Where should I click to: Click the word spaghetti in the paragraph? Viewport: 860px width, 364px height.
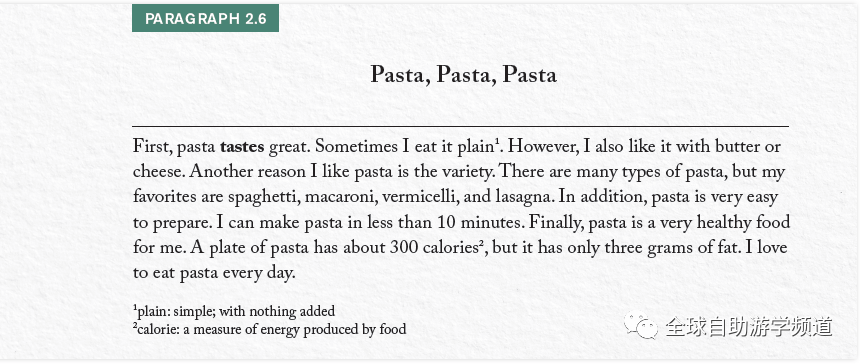click(x=260, y=198)
